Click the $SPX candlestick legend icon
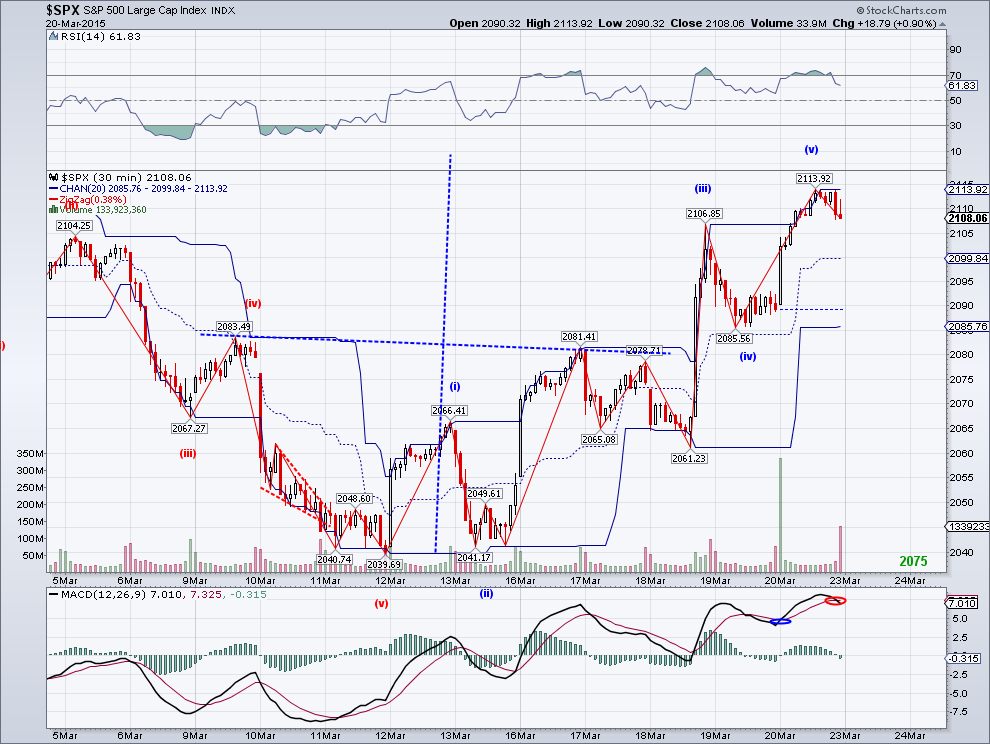 click(54, 177)
